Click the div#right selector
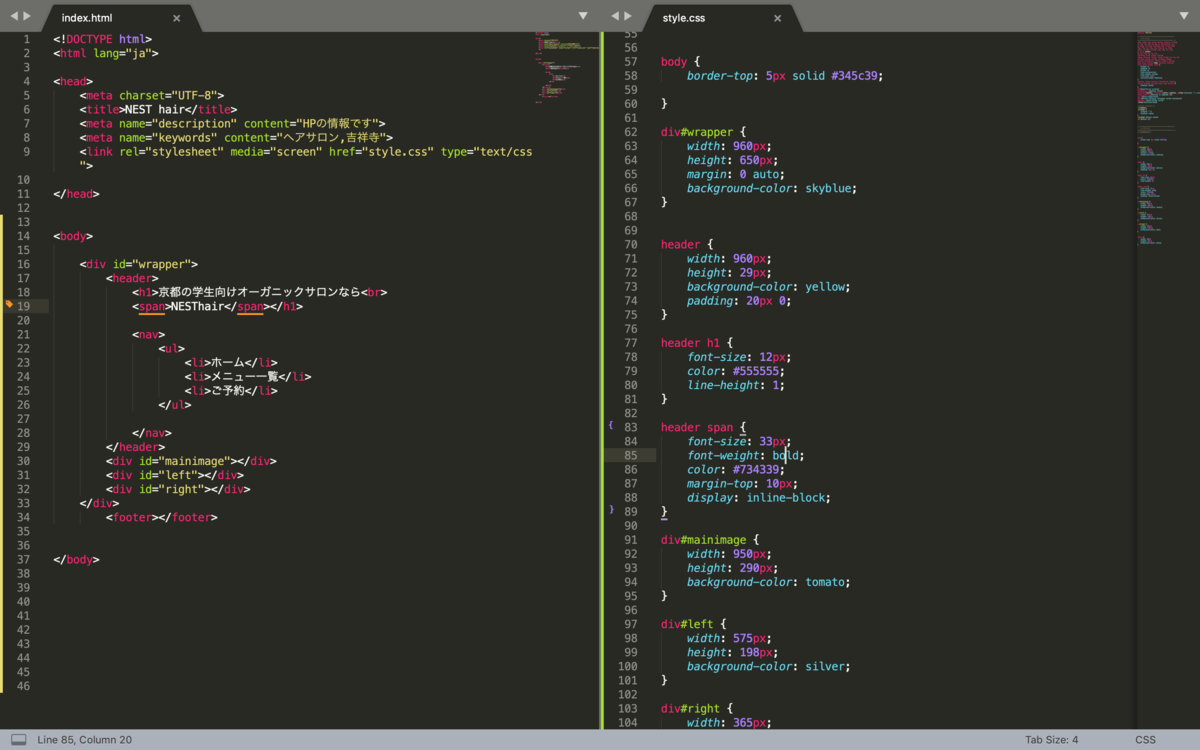 click(690, 708)
